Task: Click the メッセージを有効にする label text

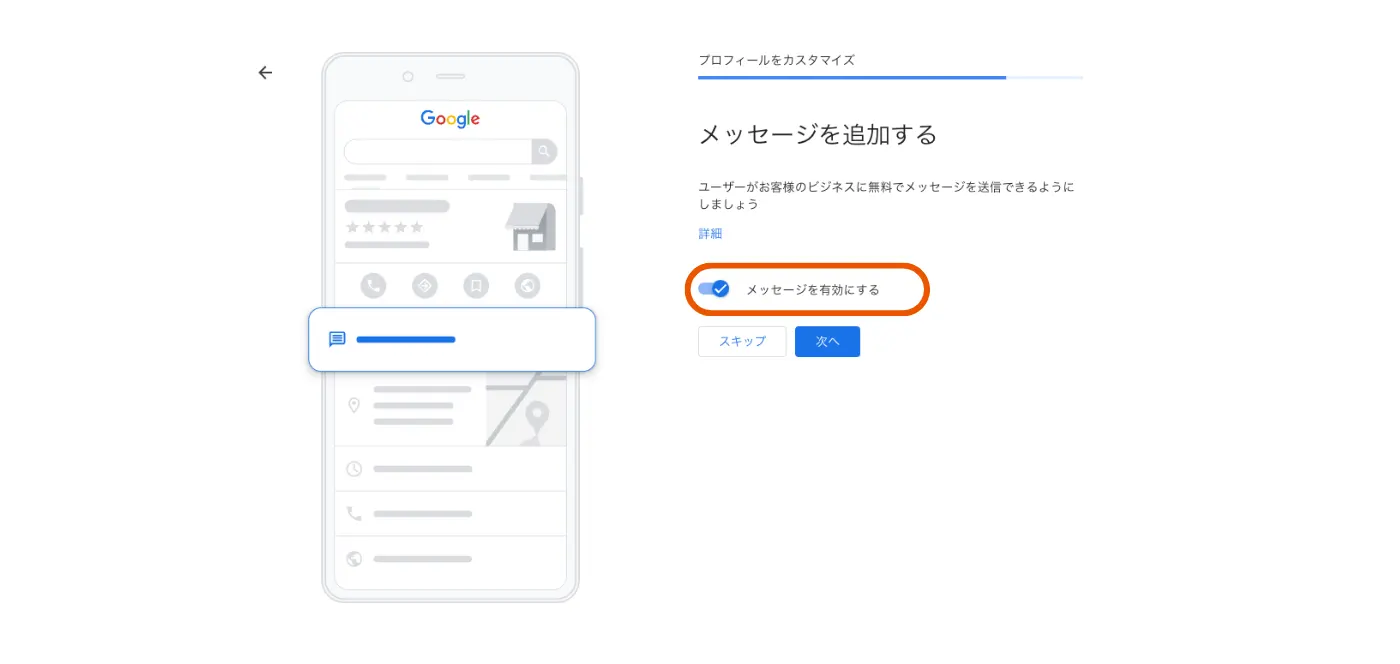Action: (813, 290)
